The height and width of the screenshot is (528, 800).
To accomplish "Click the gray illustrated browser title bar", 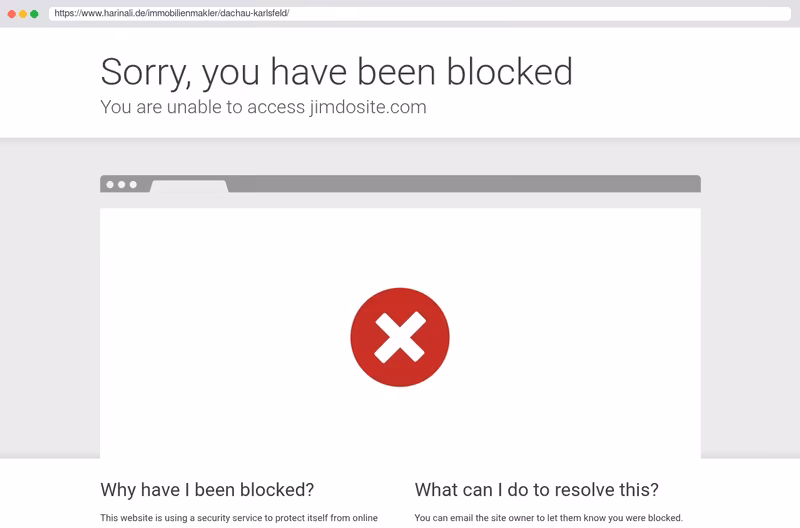I will point(400,184).
